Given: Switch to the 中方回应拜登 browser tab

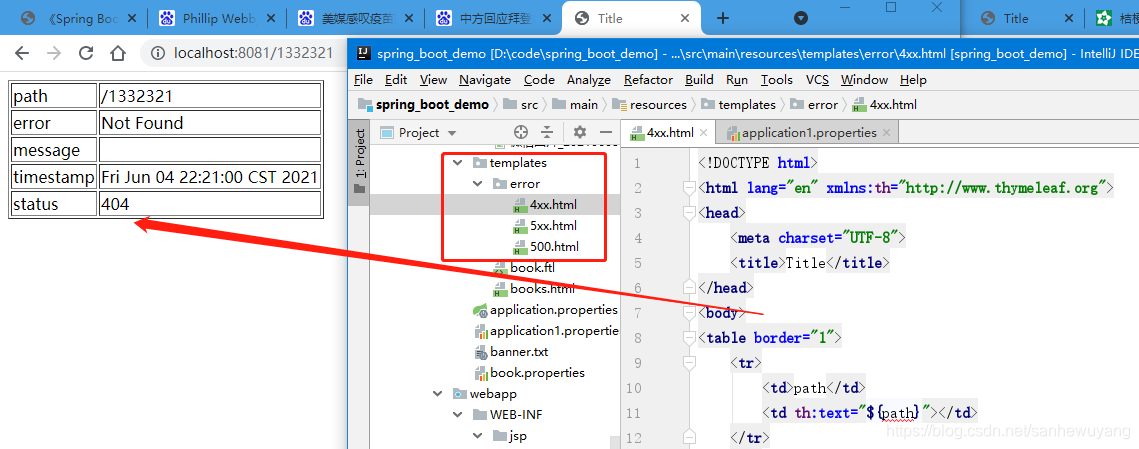Looking at the screenshot, I should click(x=497, y=18).
